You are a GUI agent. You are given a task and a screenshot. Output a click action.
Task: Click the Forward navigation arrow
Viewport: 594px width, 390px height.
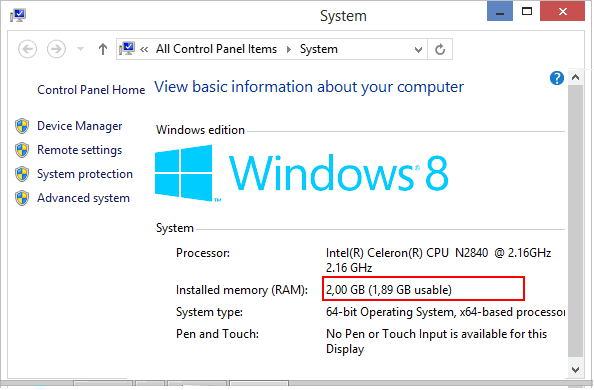(56, 49)
